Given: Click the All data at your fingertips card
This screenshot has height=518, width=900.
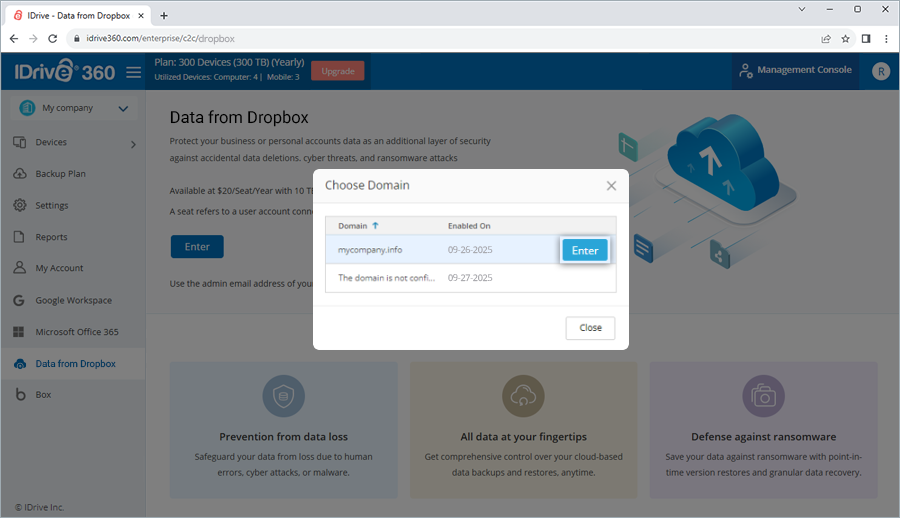Looking at the screenshot, I should tap(523, 430).
